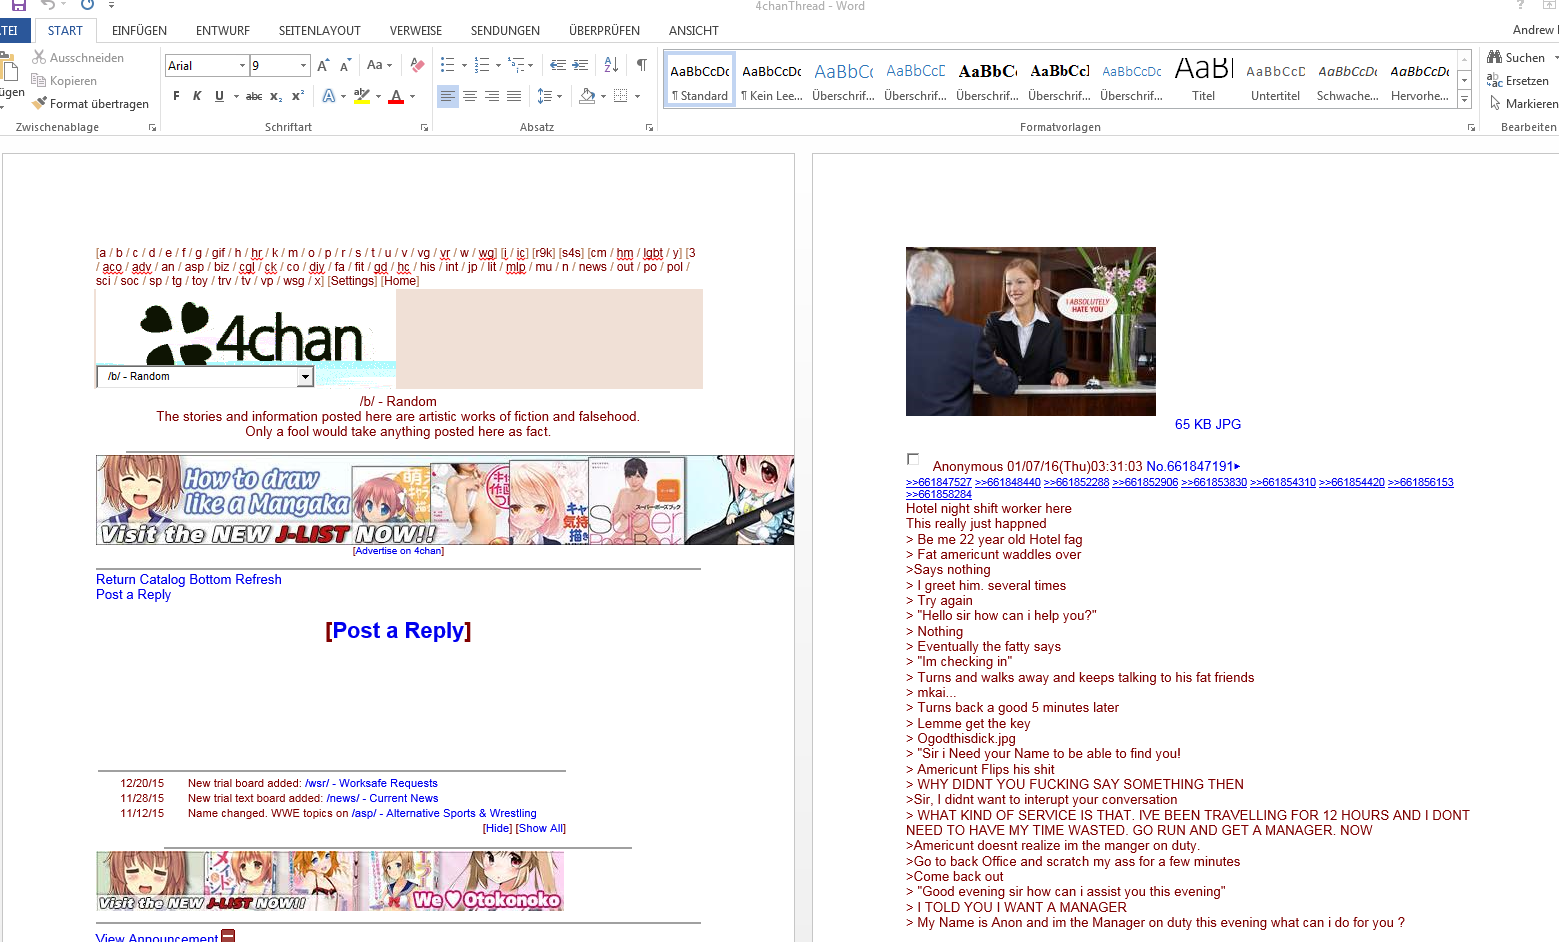The width and height of the screenshot is (1559, 942).
Task: Open the /b/ - Random board dropdown
Action: click(x=305, y=377)
